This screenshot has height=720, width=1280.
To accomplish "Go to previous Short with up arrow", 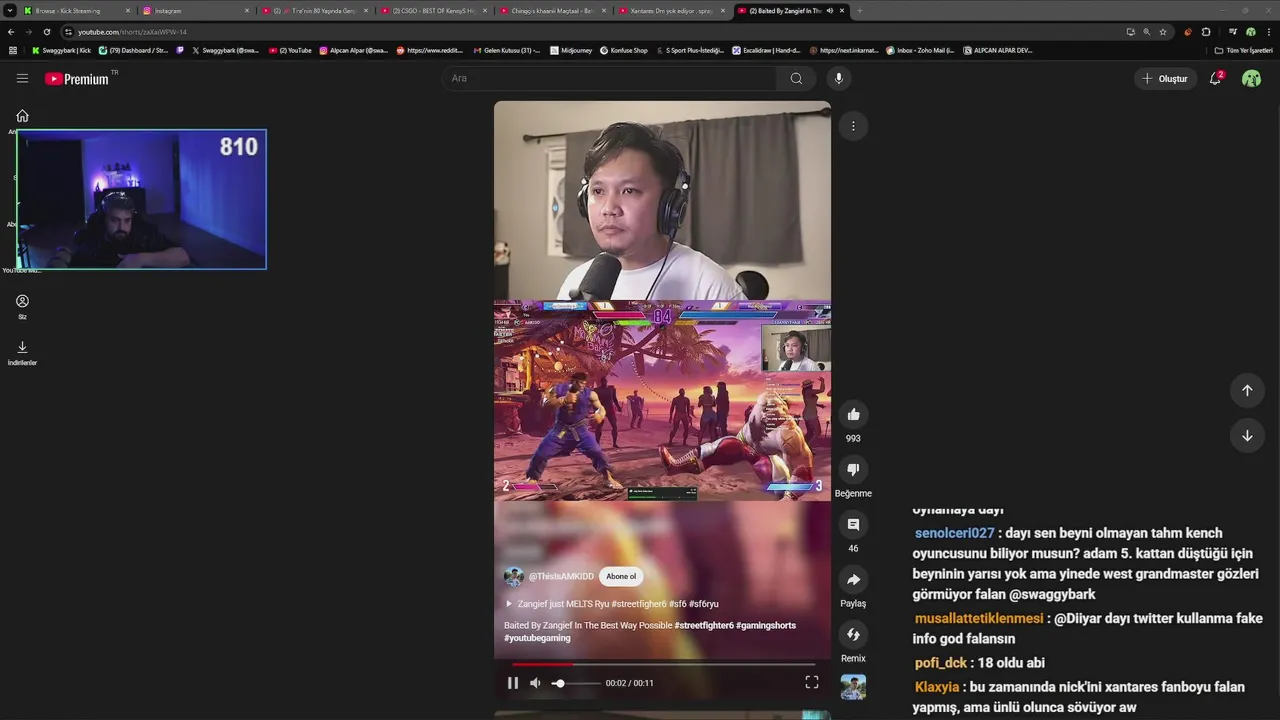I will [x=1247, y=390].
